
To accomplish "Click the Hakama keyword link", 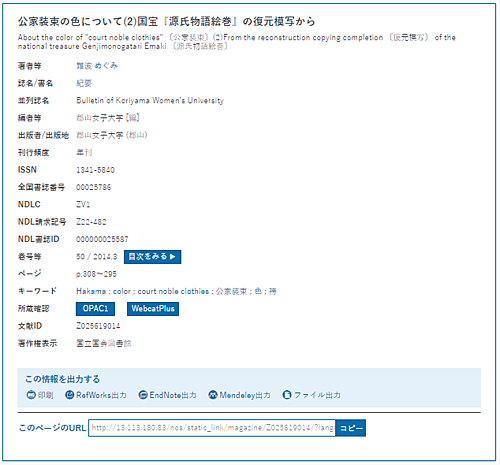I will pos(91,291).
